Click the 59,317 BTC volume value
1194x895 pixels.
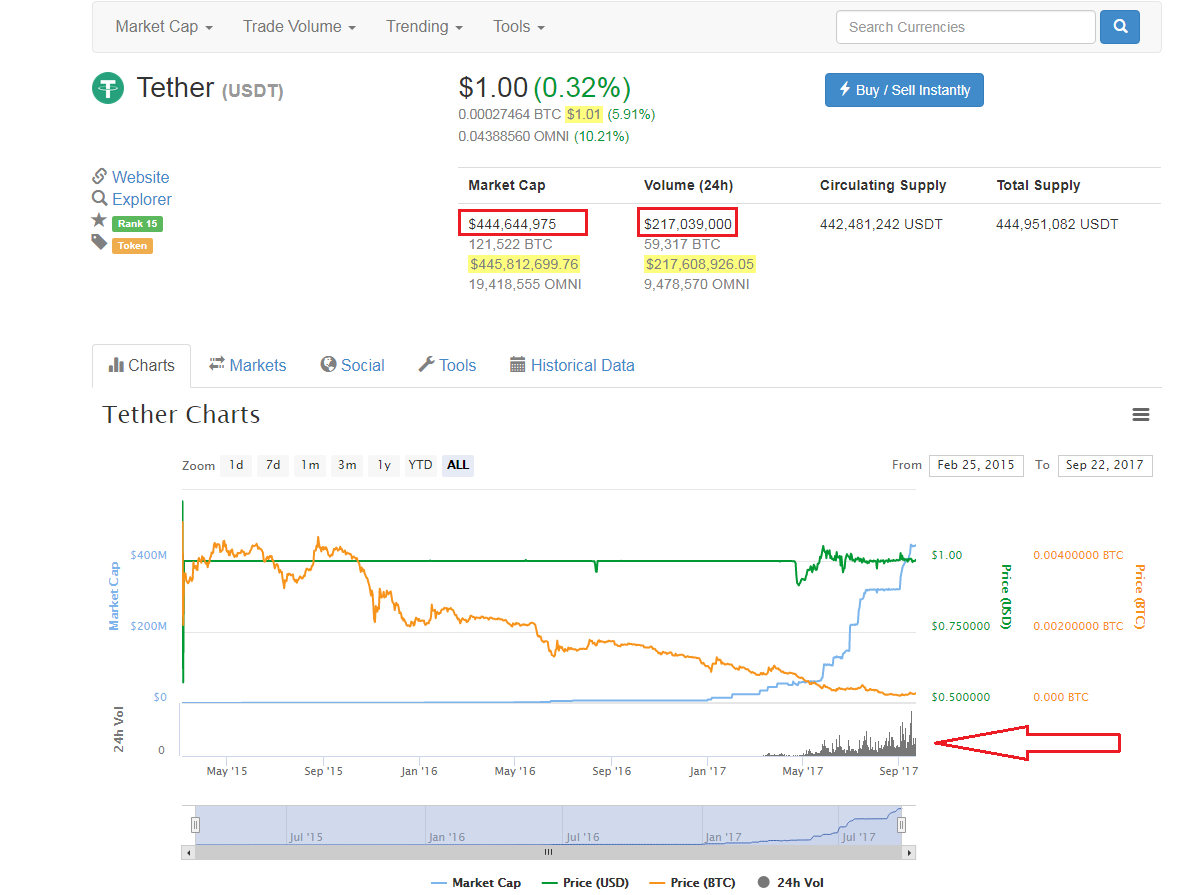click(682, 245)
